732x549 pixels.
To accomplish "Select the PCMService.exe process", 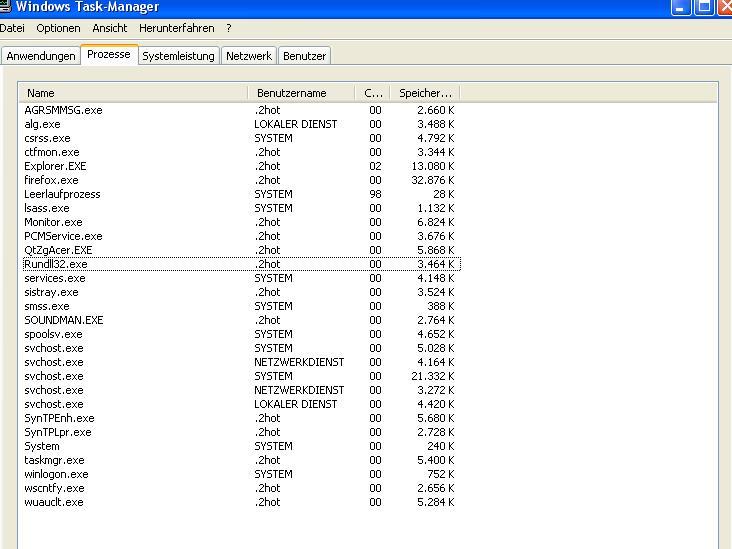I will pos(242,236).
